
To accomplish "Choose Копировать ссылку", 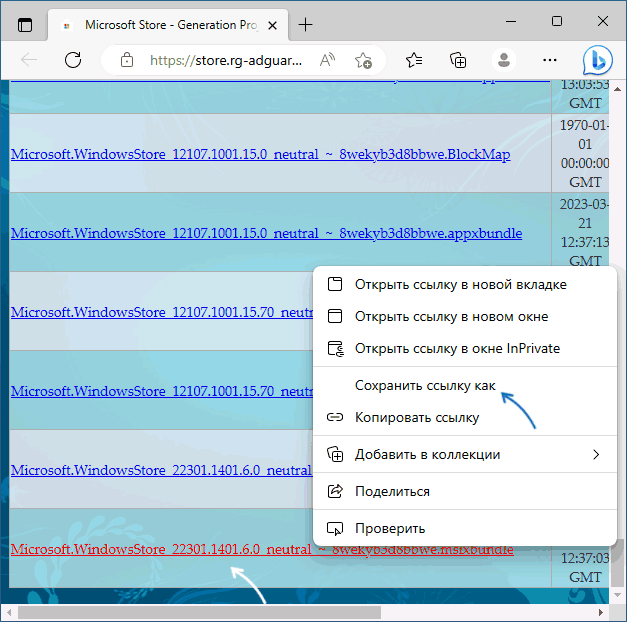I will click(x=465, y=417).
